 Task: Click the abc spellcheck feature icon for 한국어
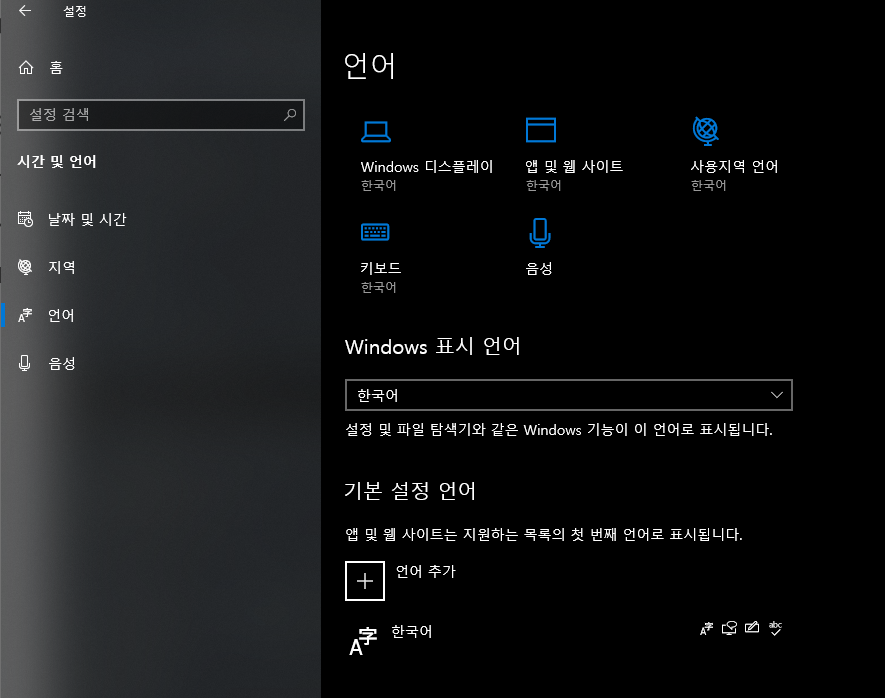tap(776, 628)
